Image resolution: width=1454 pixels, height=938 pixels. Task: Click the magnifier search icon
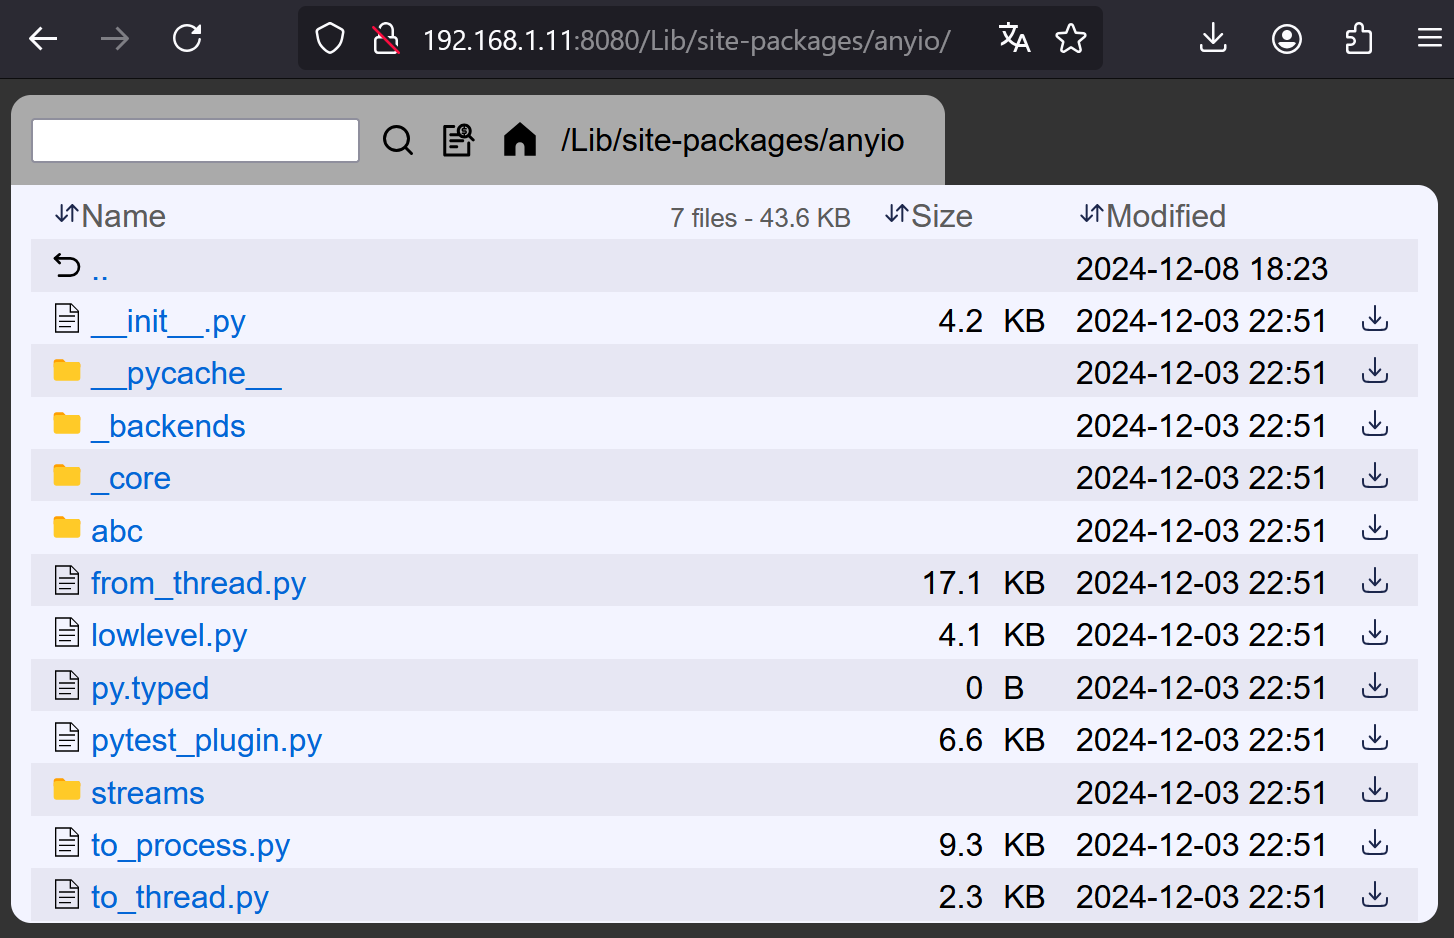pyautogui.click(x=398, y=140)
